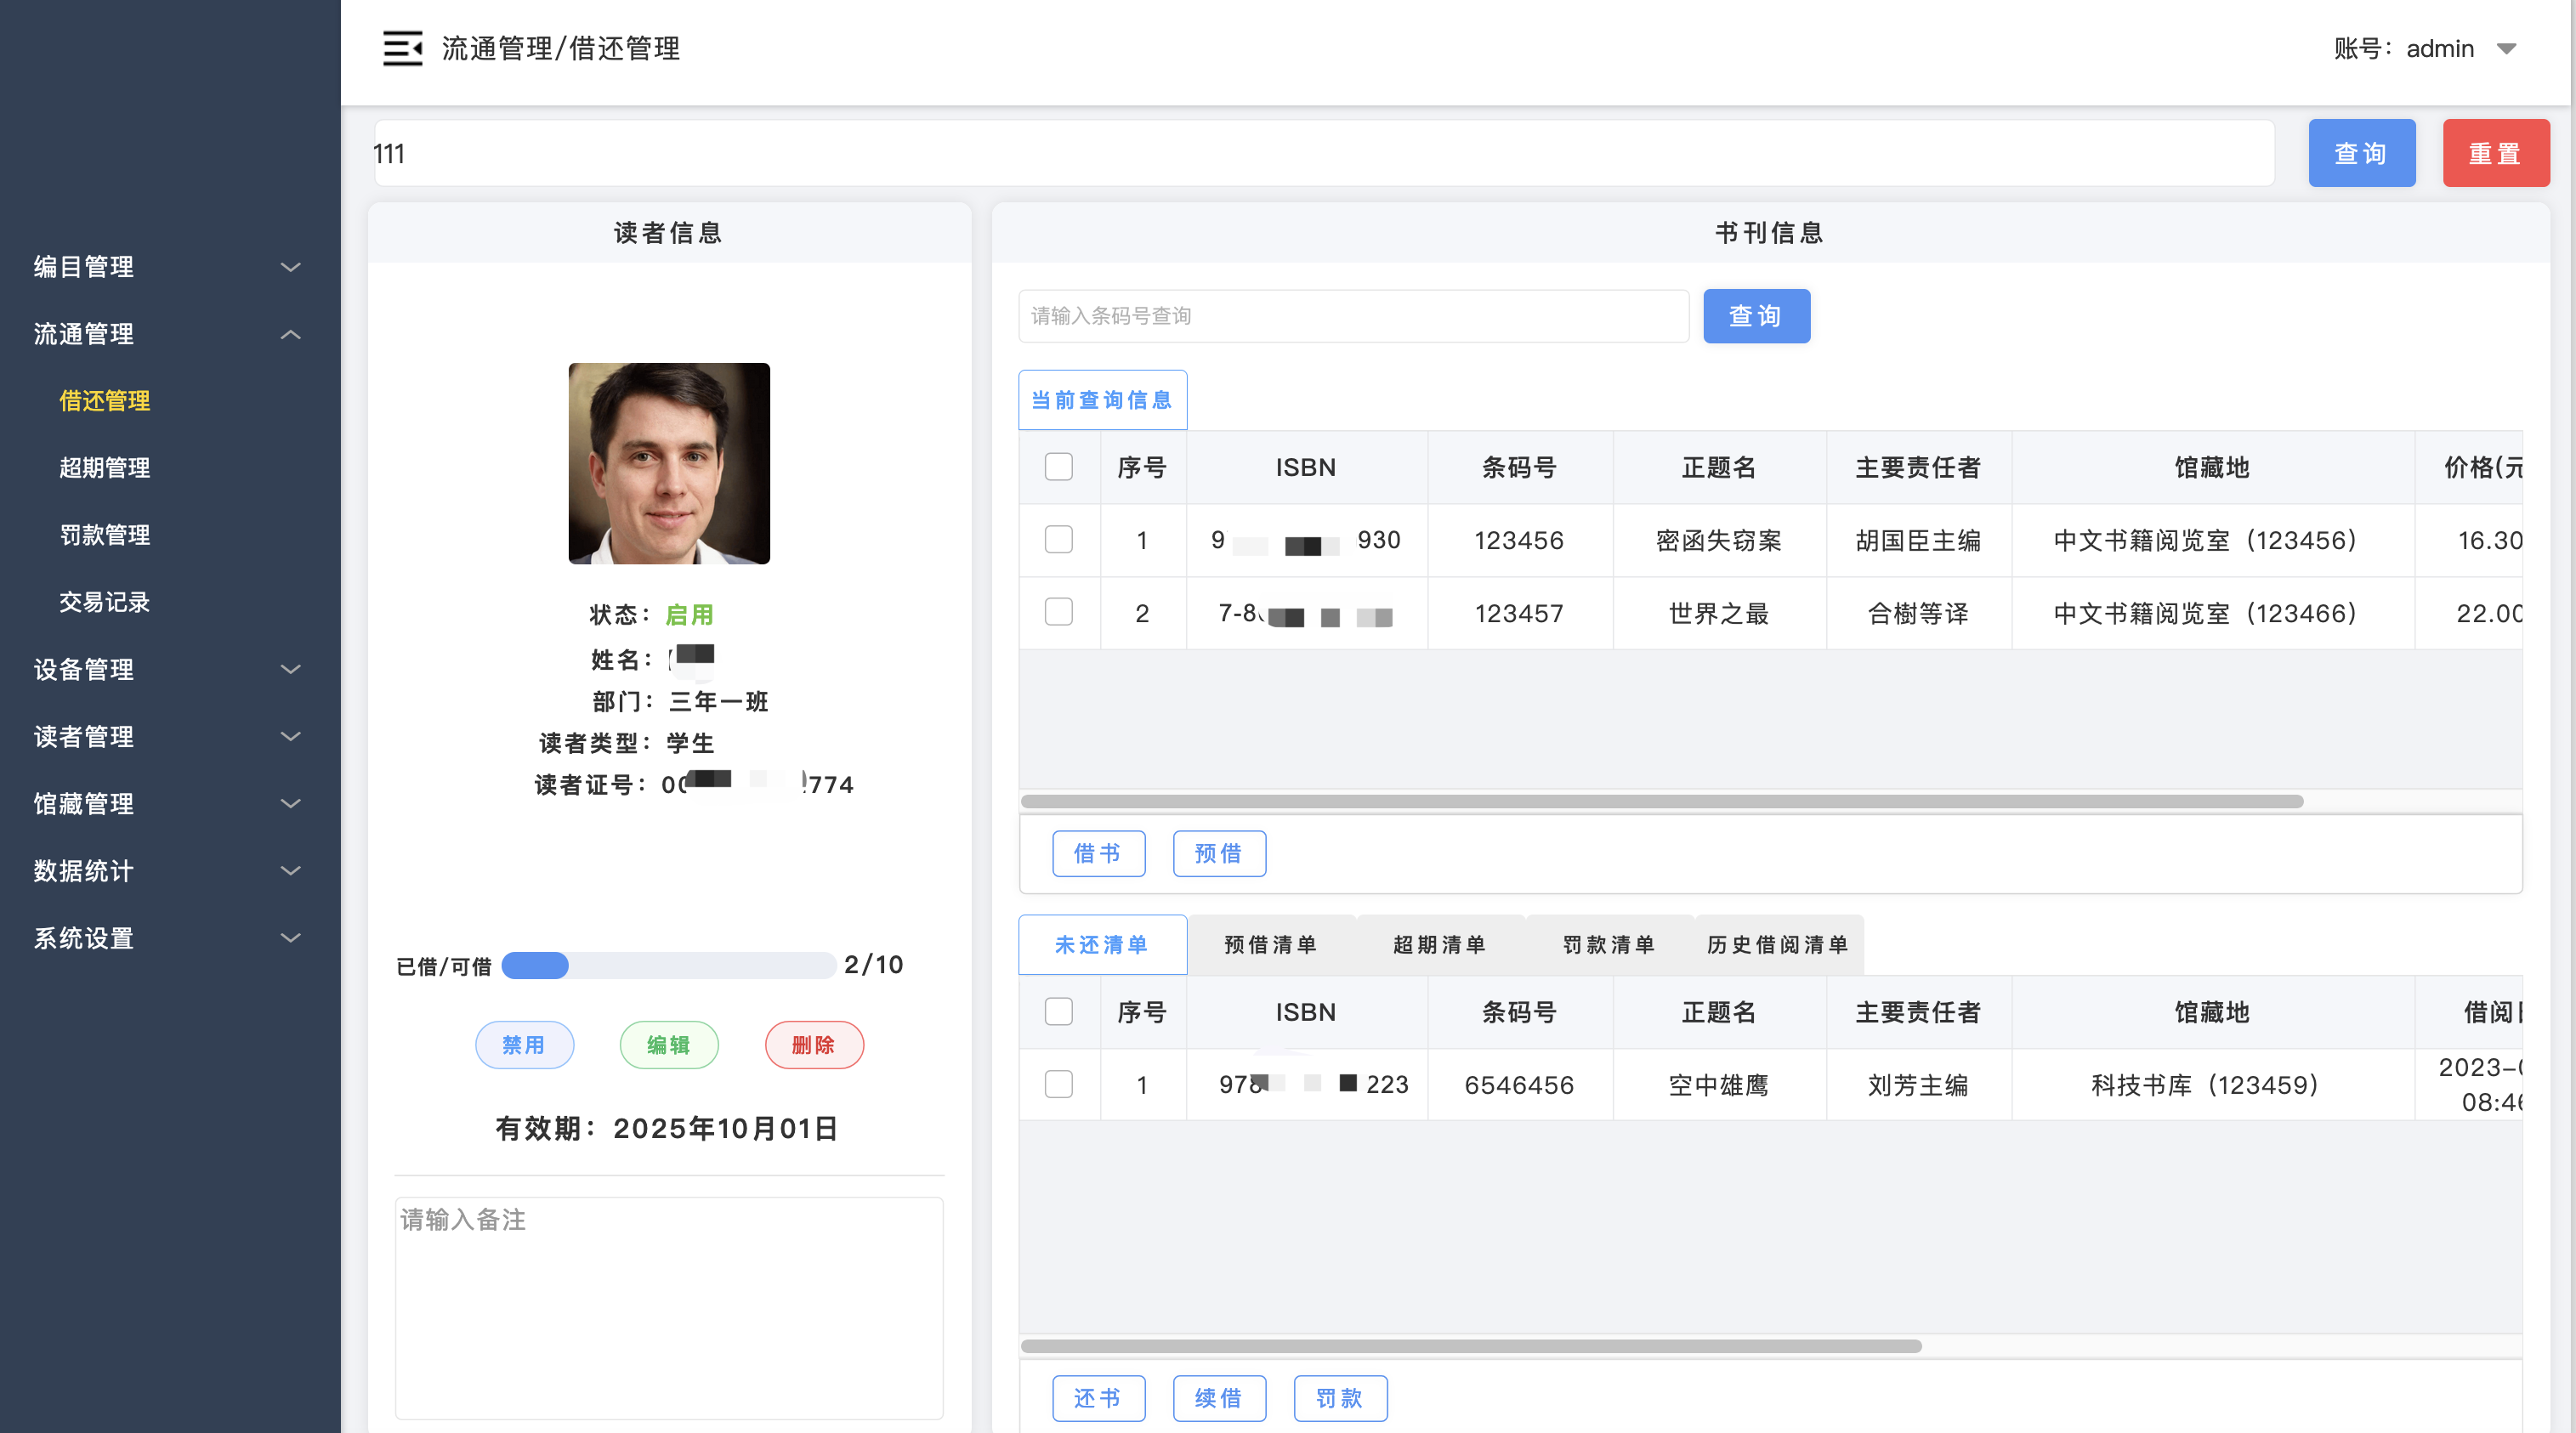Screen dimensions: 2576x1433
Task: Click location cell 中文书籍阅览室（123466）
Action: [x=2211, y=613]
